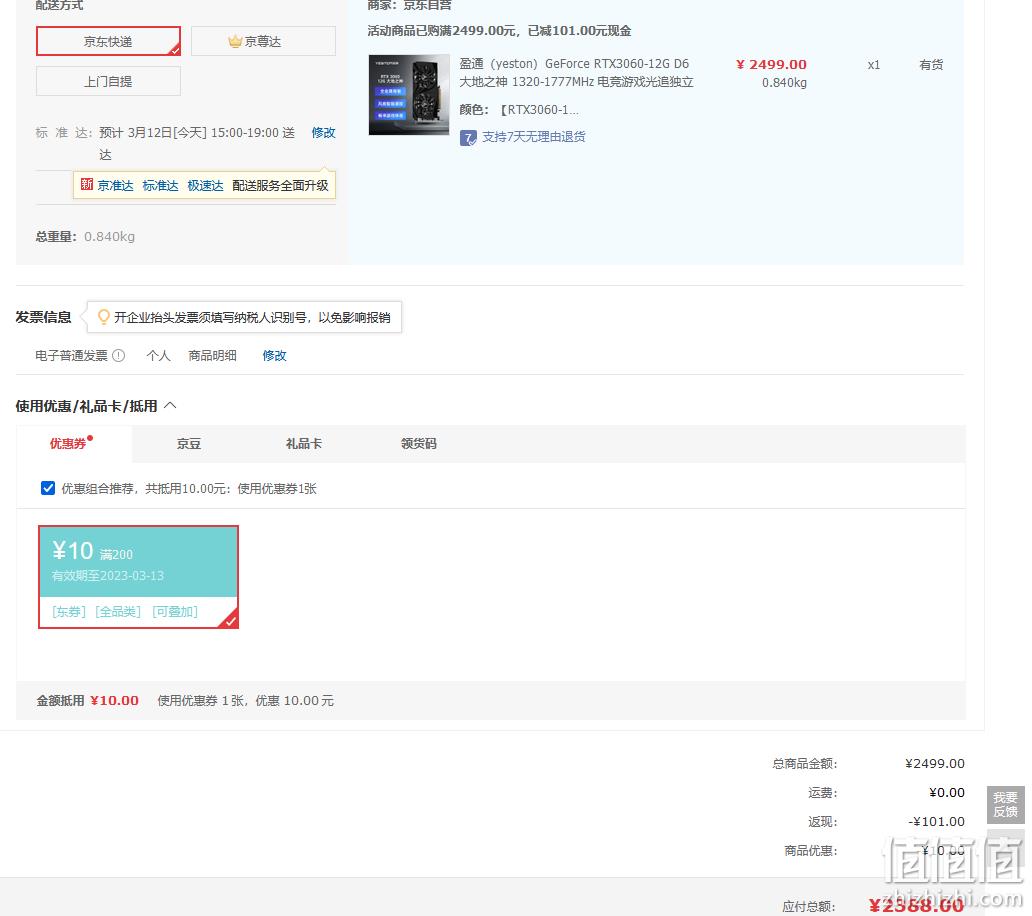This screenshot has height=916, width=1032.
Task: Click the 配送服务全面升级 notice text
Action: [280, 186]
